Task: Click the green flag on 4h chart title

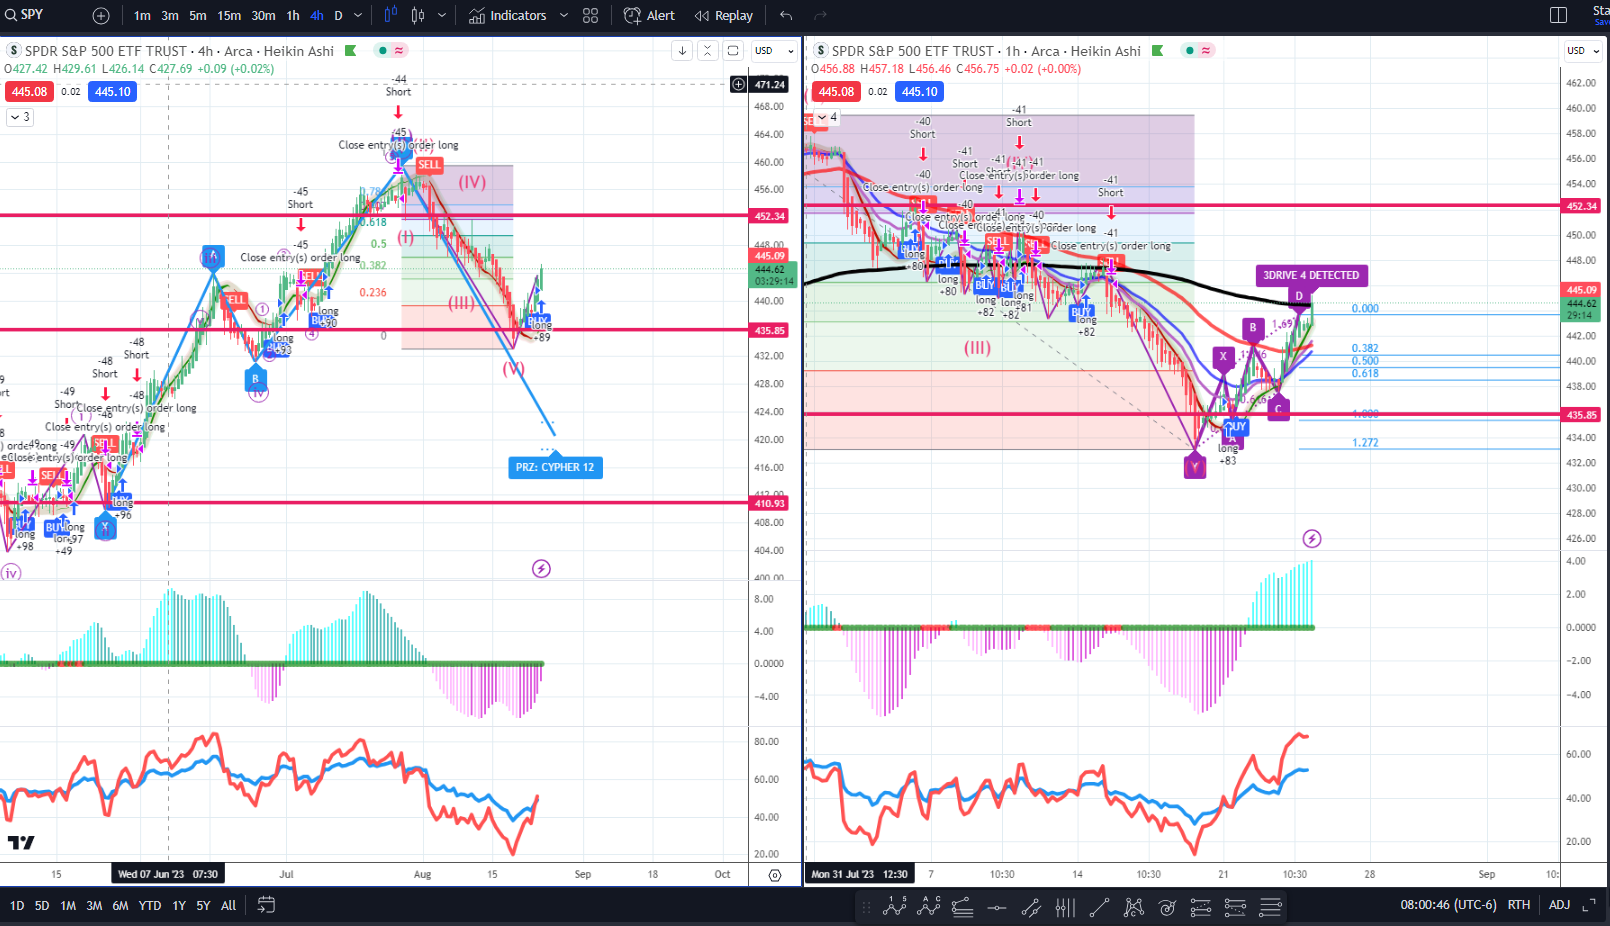Action: pyautogui.click(x=351, y=50)
